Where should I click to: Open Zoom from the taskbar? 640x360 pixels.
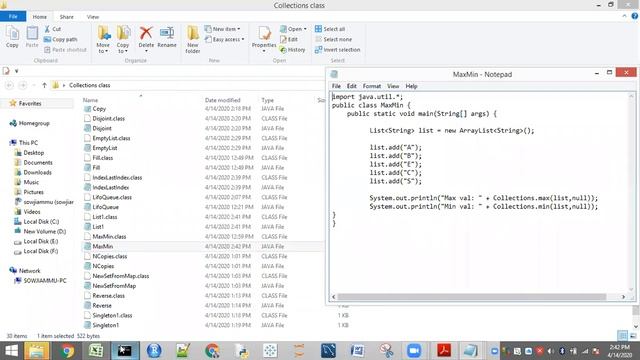(x=414, y=351)
